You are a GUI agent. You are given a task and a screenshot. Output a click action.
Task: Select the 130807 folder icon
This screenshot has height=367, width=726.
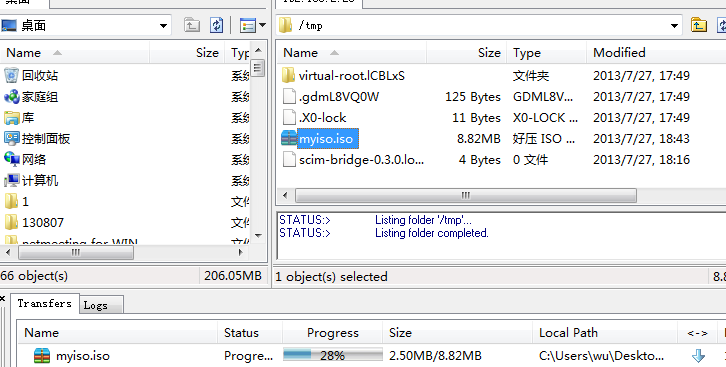(11, 222)
